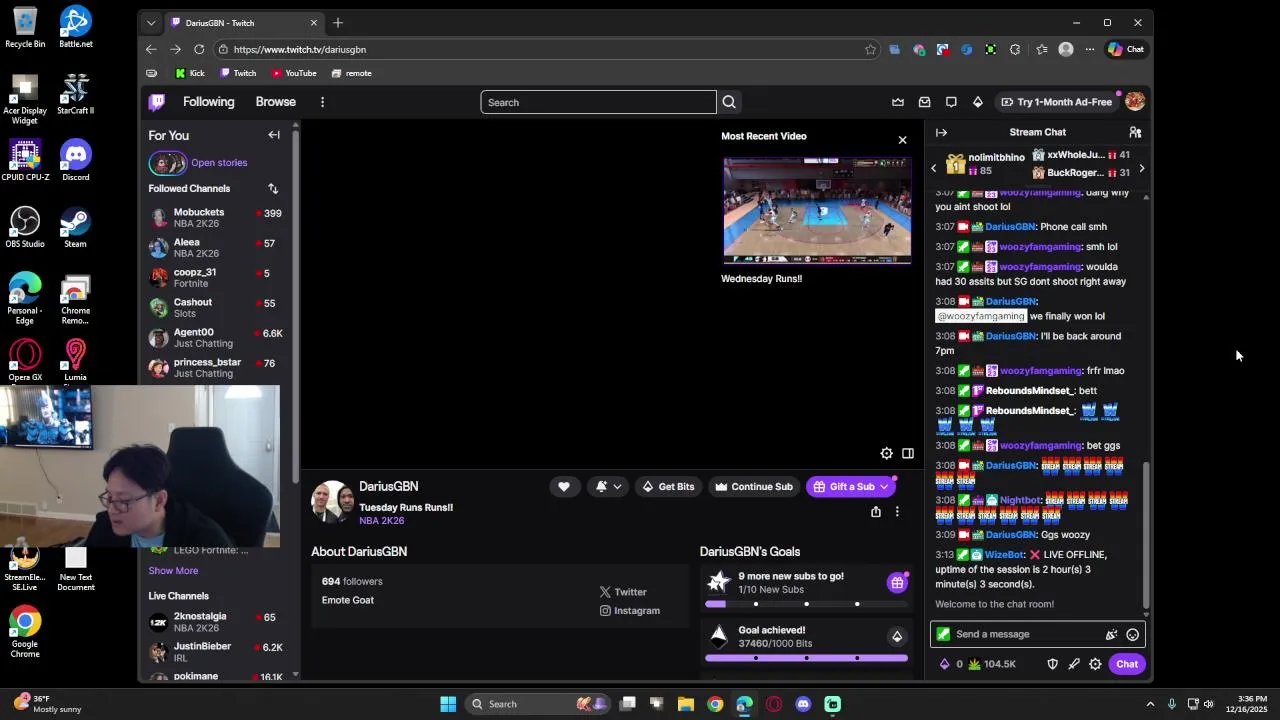
Task: Open Browse in the Twitch nav
Action: [275, 102]
